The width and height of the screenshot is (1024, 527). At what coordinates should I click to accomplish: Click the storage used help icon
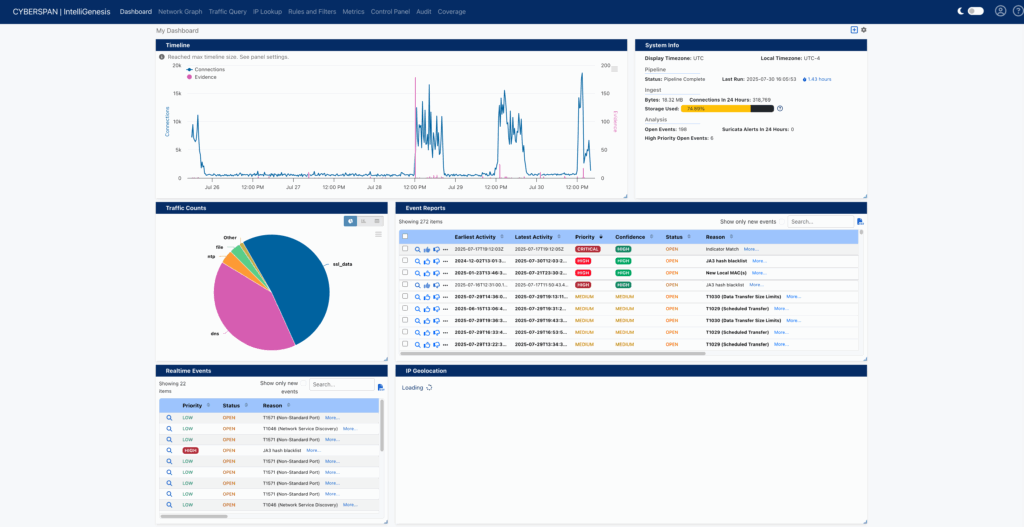(x=780, y=108)
